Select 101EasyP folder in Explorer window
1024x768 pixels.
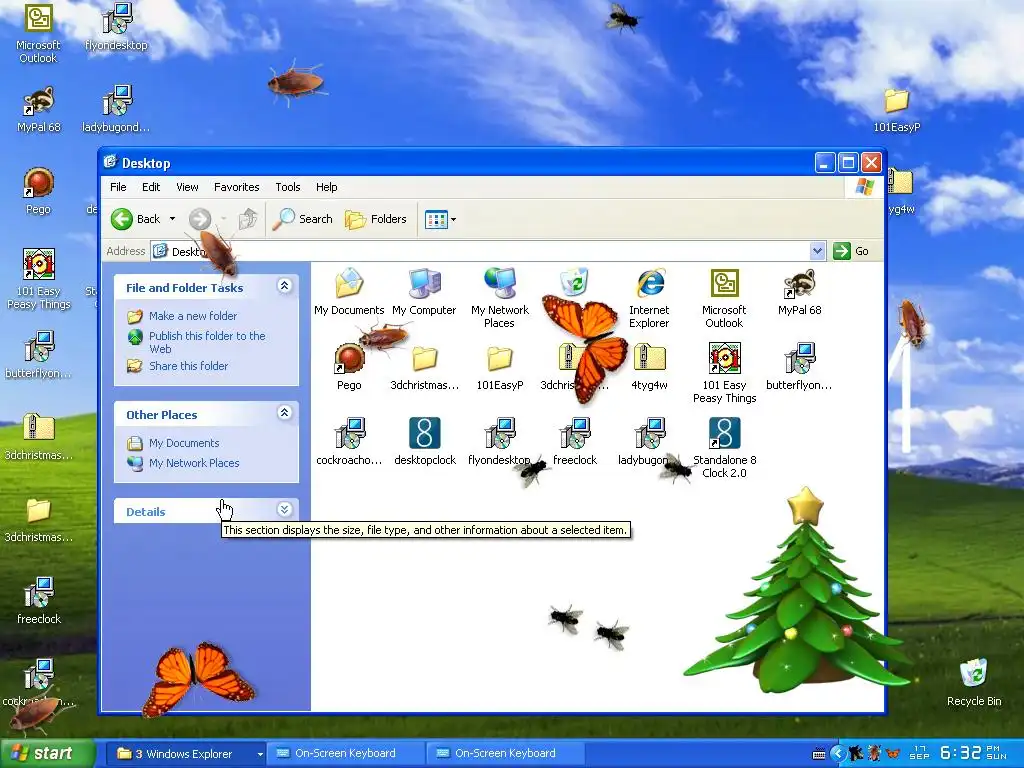(500, 367)
